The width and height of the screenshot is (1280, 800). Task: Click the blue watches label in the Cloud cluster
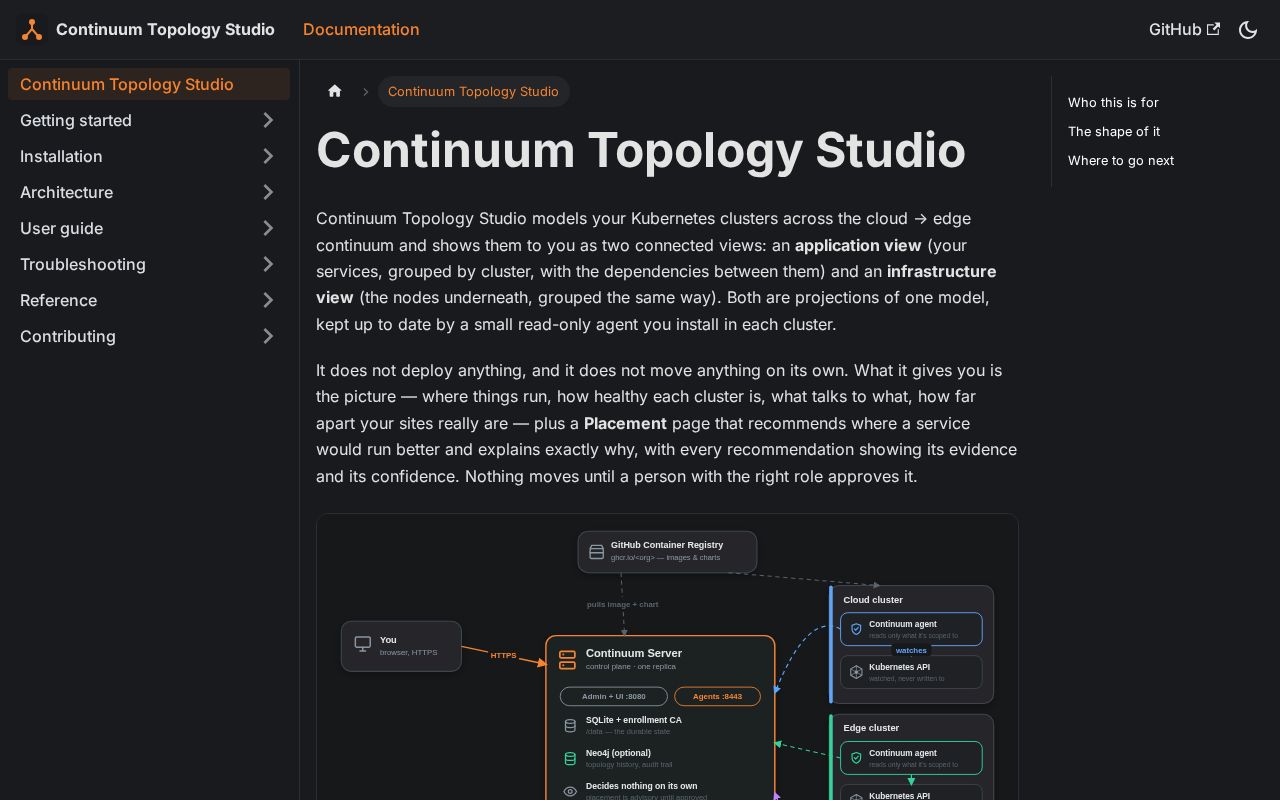click(911, 650)
